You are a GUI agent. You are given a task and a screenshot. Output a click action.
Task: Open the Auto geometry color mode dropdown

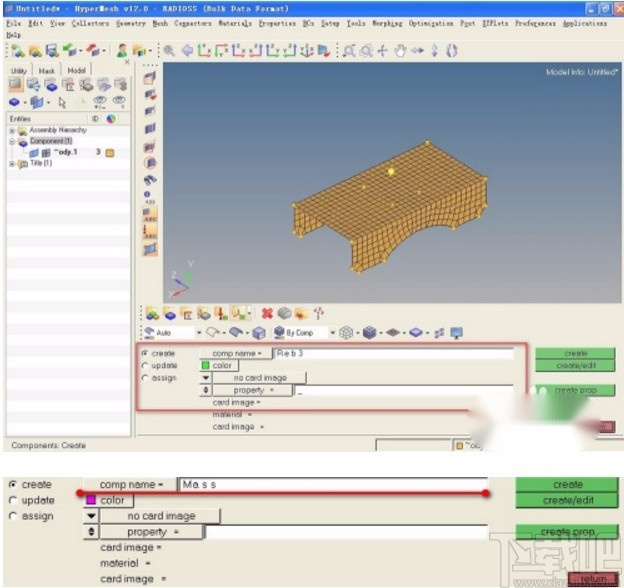tap(199, 333)
